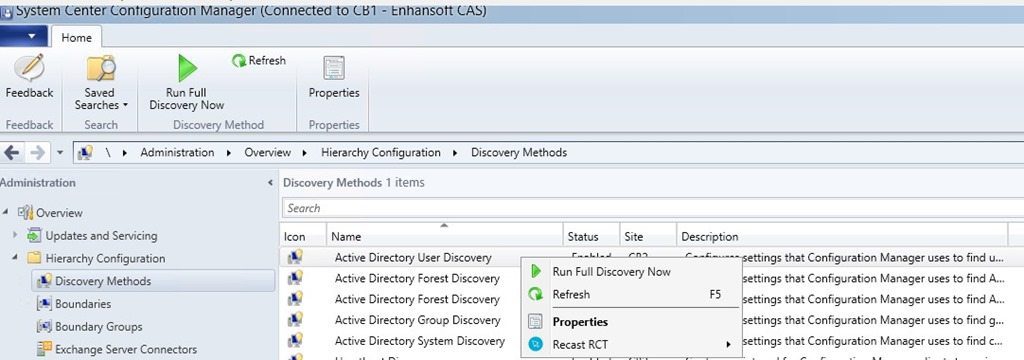Click icon of Active Directory Group Discovery
The height and width of the screenshot is (360, 1024).
tap(295, 320)
